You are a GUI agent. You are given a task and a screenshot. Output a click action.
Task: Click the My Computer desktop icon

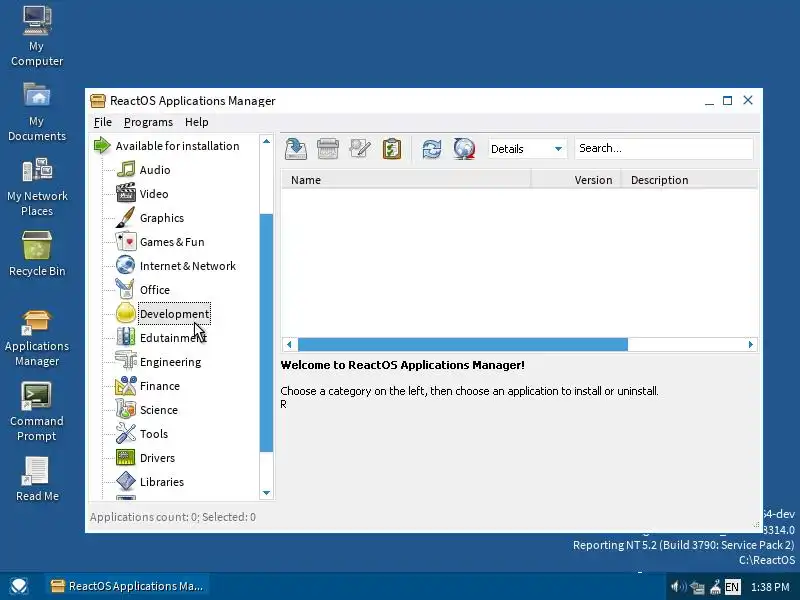37,36
